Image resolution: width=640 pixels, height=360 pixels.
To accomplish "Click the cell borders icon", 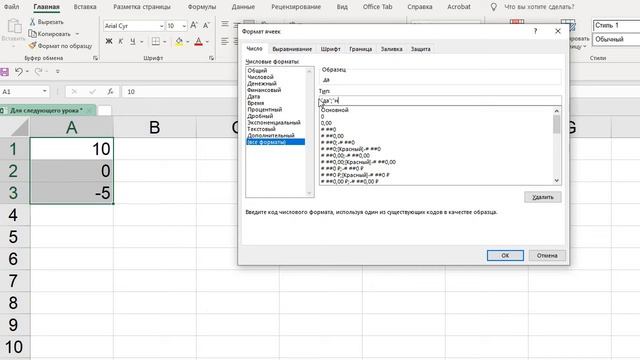I will (156, 41).
